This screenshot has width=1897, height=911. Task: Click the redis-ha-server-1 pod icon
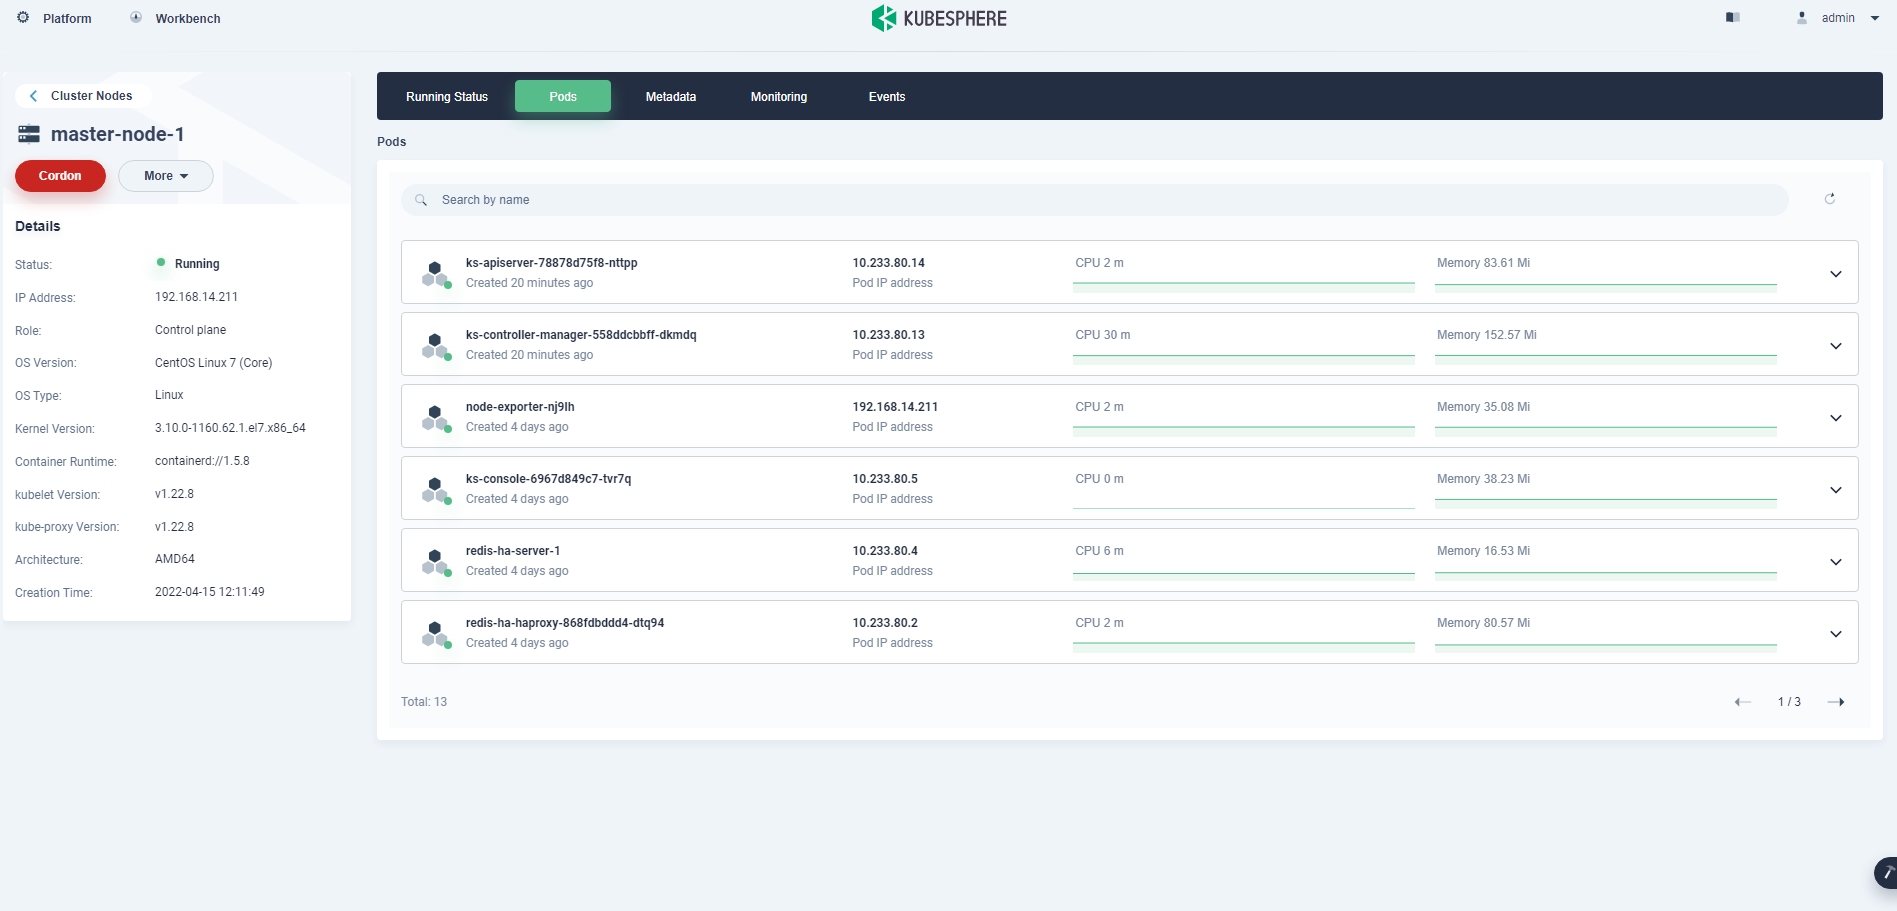[x=435, y=561]
